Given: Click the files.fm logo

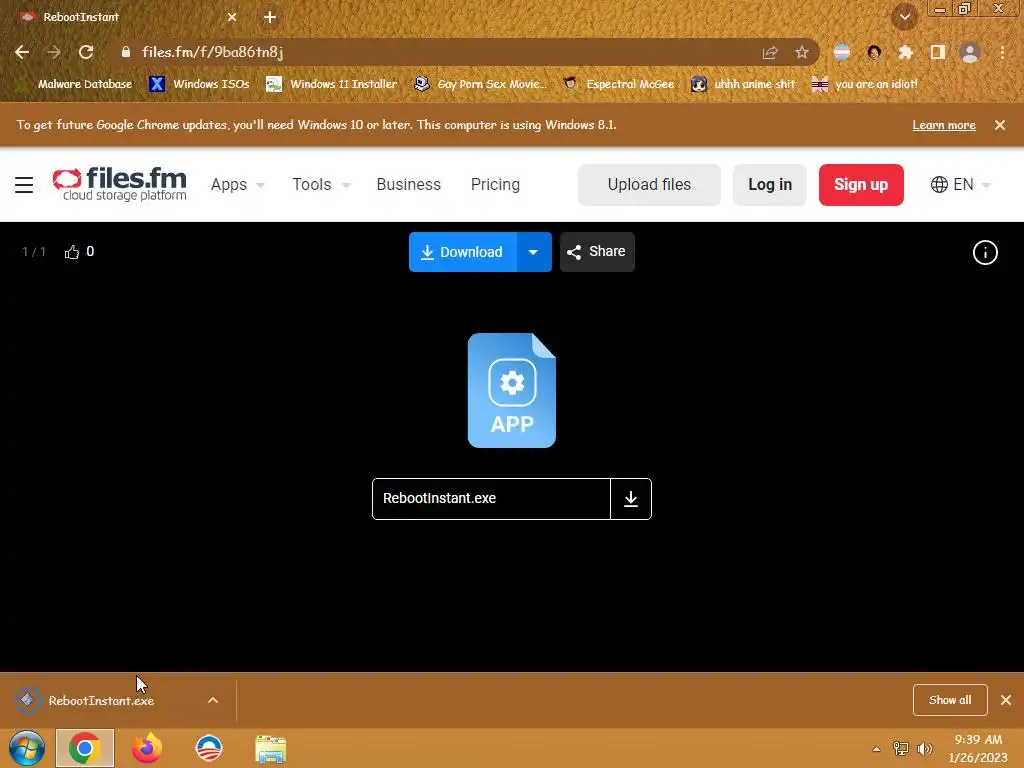Looking at the screenshot, I should coord(120,184).
